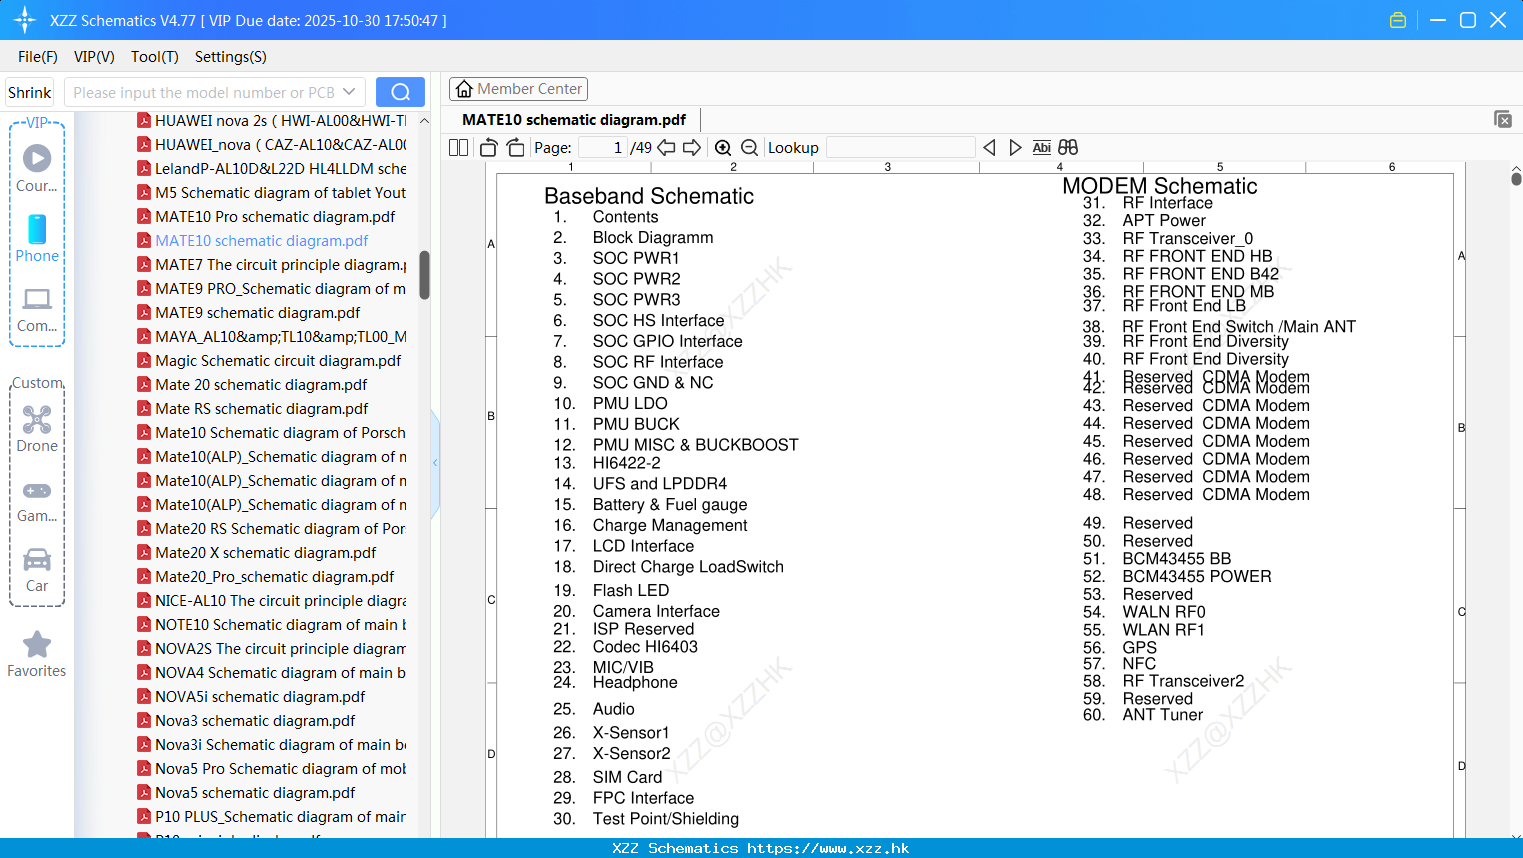
Task: Click the toolbox icon in title bar
Action: click(x=1398, y=20)
